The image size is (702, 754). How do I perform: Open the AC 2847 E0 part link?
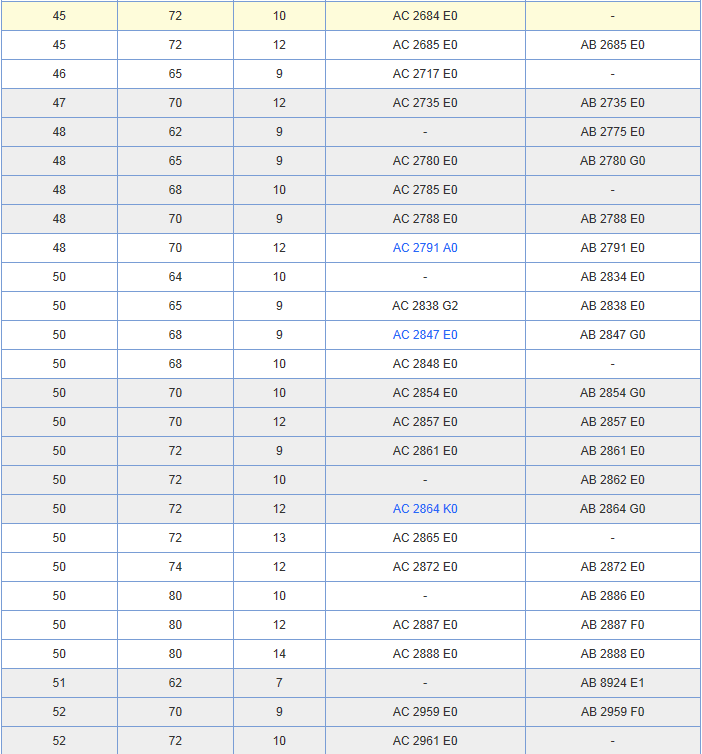point(425,335)
